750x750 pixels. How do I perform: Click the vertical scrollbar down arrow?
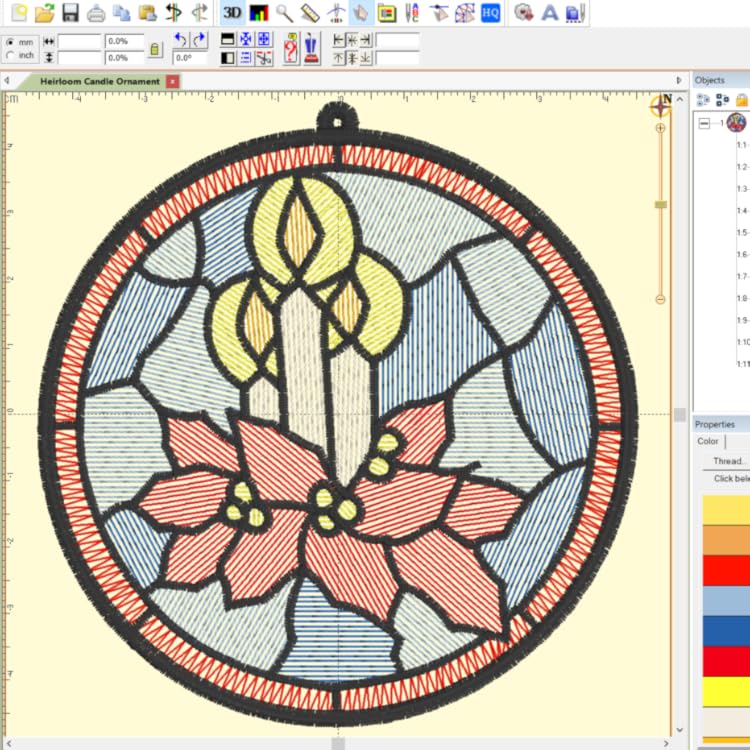coord(680,730)
